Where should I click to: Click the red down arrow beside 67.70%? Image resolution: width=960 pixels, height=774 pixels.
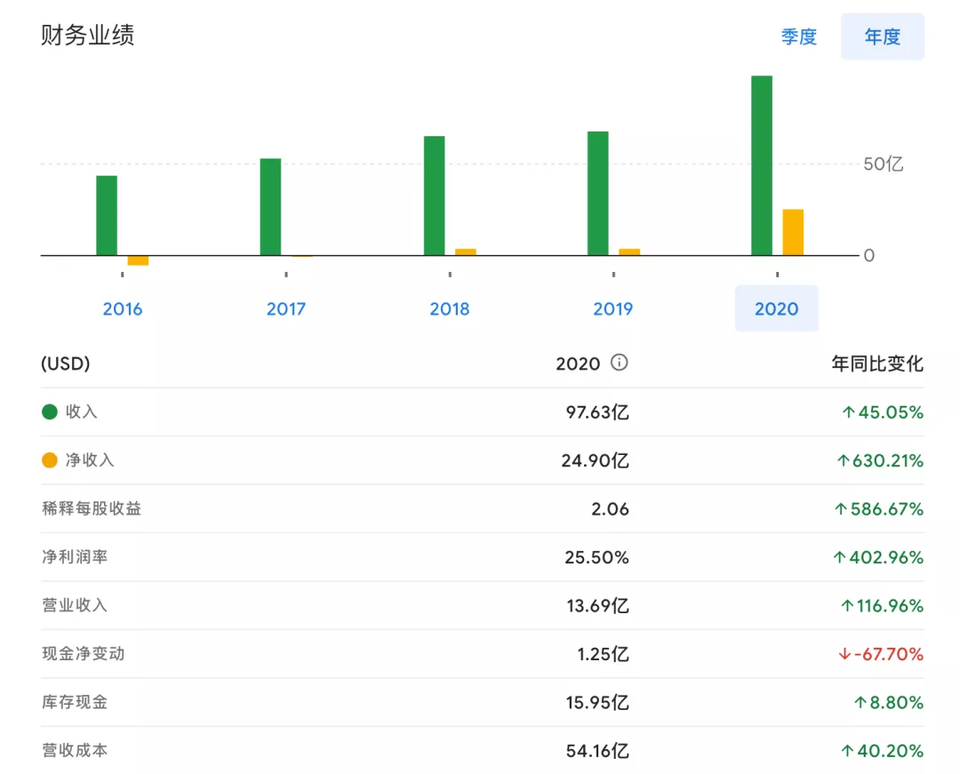[x=844, y=654]
